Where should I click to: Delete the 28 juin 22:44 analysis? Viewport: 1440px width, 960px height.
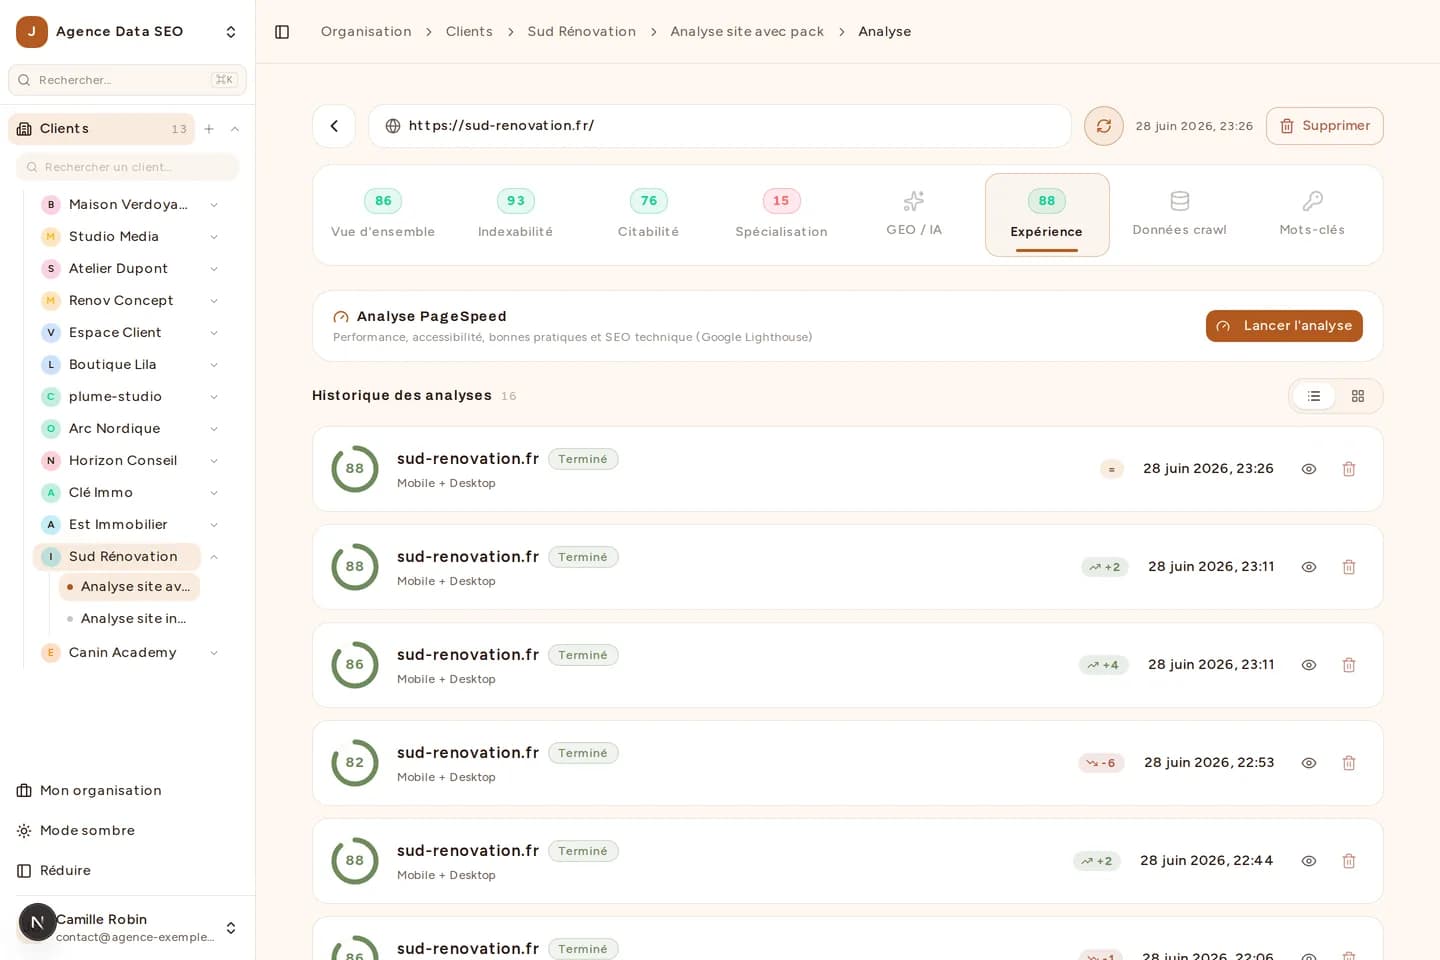(x=1349, y=861)
